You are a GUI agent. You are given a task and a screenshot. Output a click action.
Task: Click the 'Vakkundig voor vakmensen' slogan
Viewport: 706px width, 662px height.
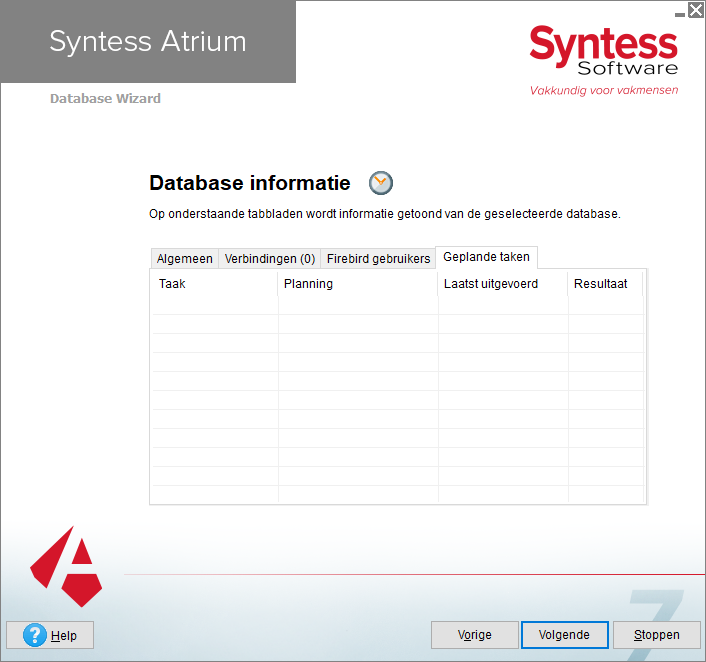click(x=604, y=91)
